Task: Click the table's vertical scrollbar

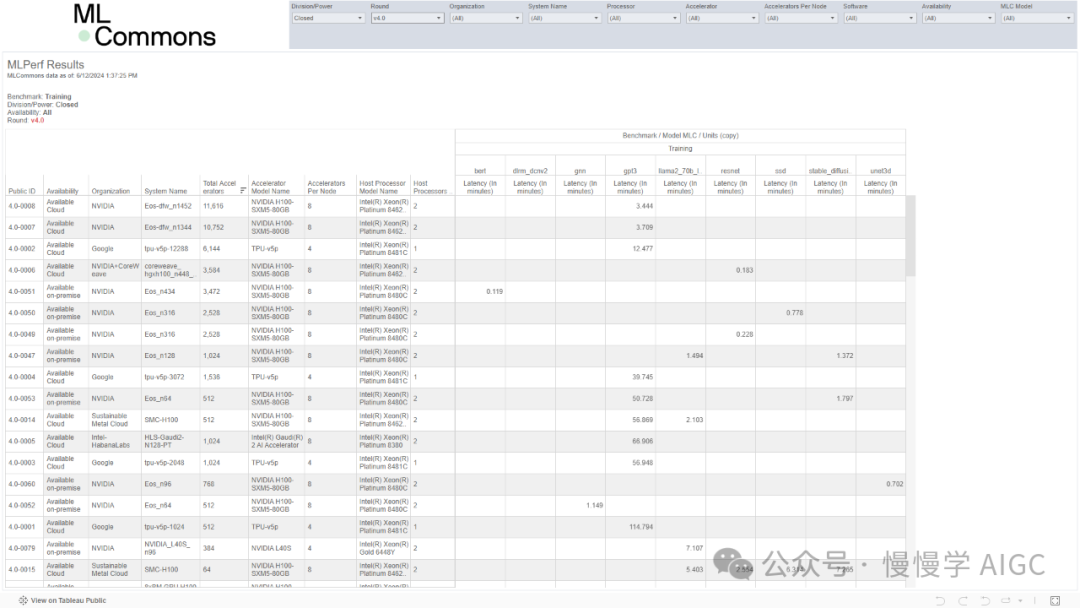Action: [x=911, y=235]
